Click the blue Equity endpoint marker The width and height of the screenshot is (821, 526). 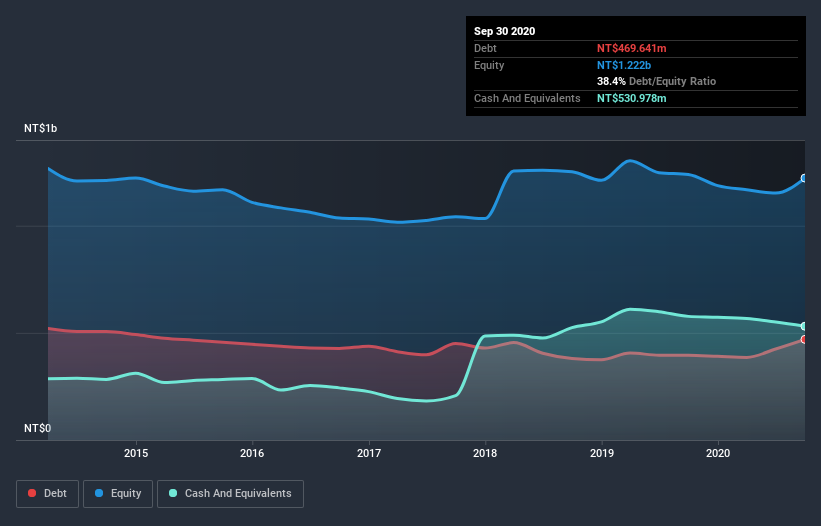coord(804,178)
